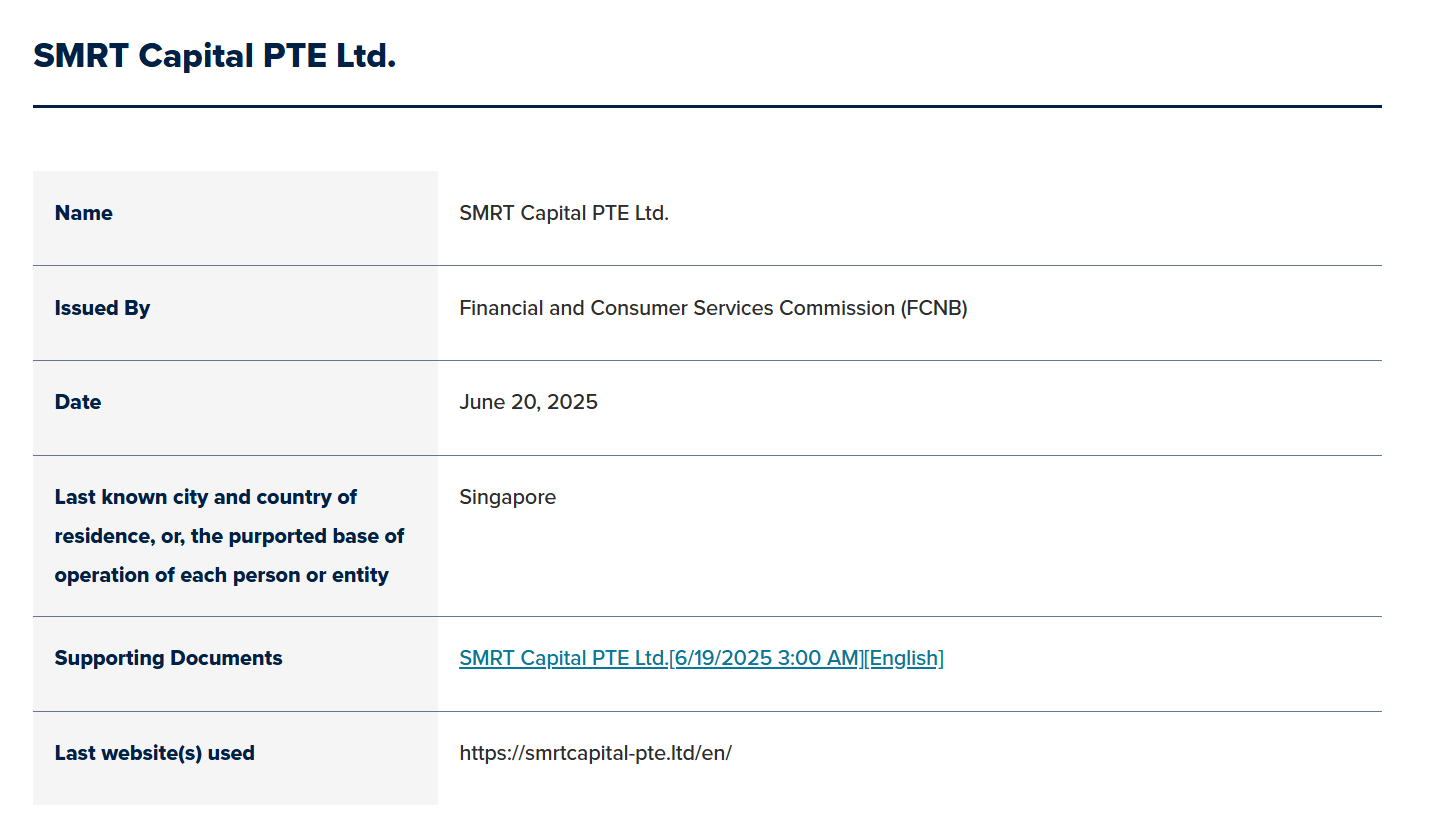This screenshot has width=1439, height=838.
Task: Click the 'Name' row label
Action: [84, 213]
